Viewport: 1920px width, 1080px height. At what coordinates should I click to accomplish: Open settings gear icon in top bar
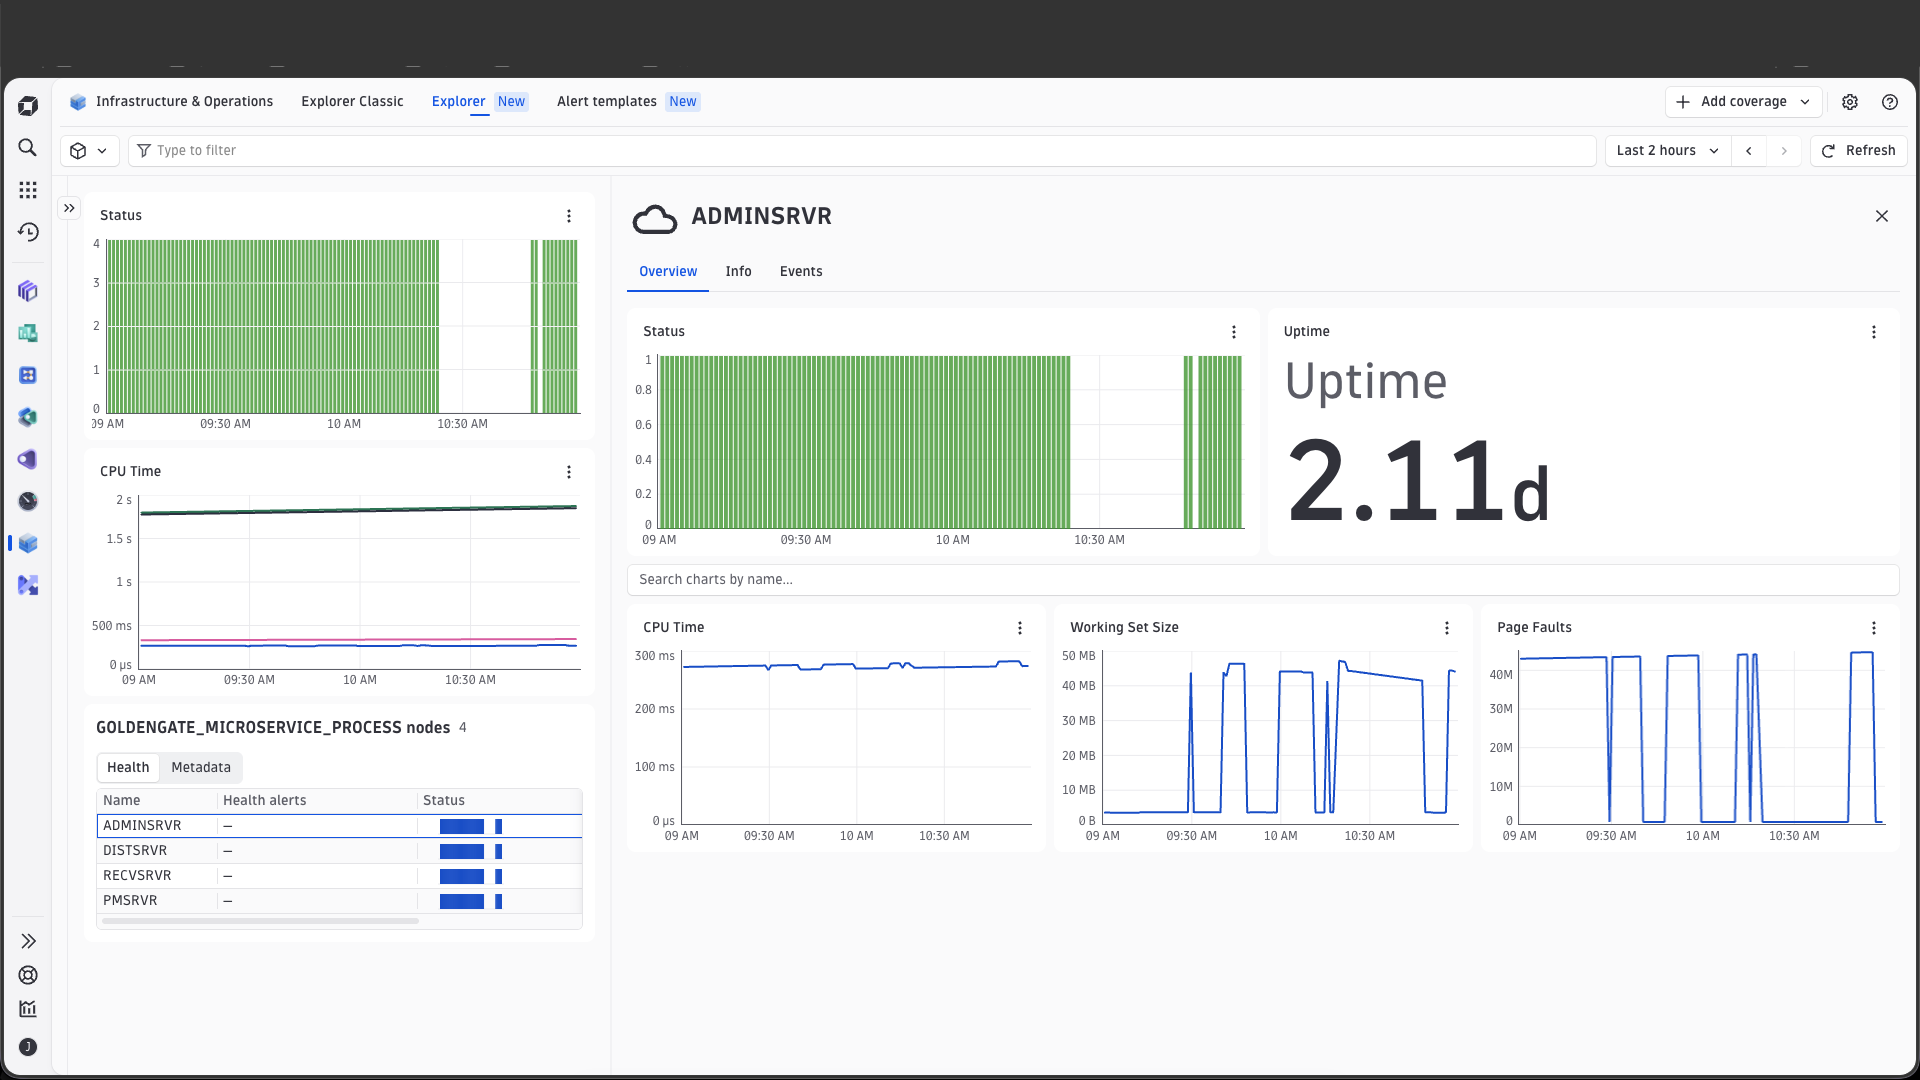pyautogui.click(x=1850, y=102)
